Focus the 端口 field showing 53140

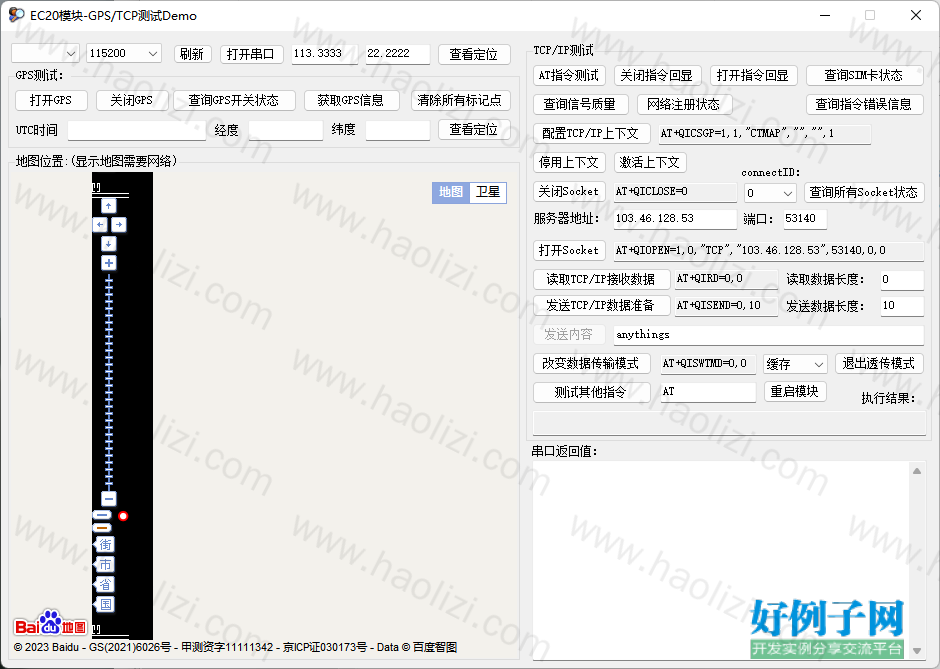click(x=805, y=219)
